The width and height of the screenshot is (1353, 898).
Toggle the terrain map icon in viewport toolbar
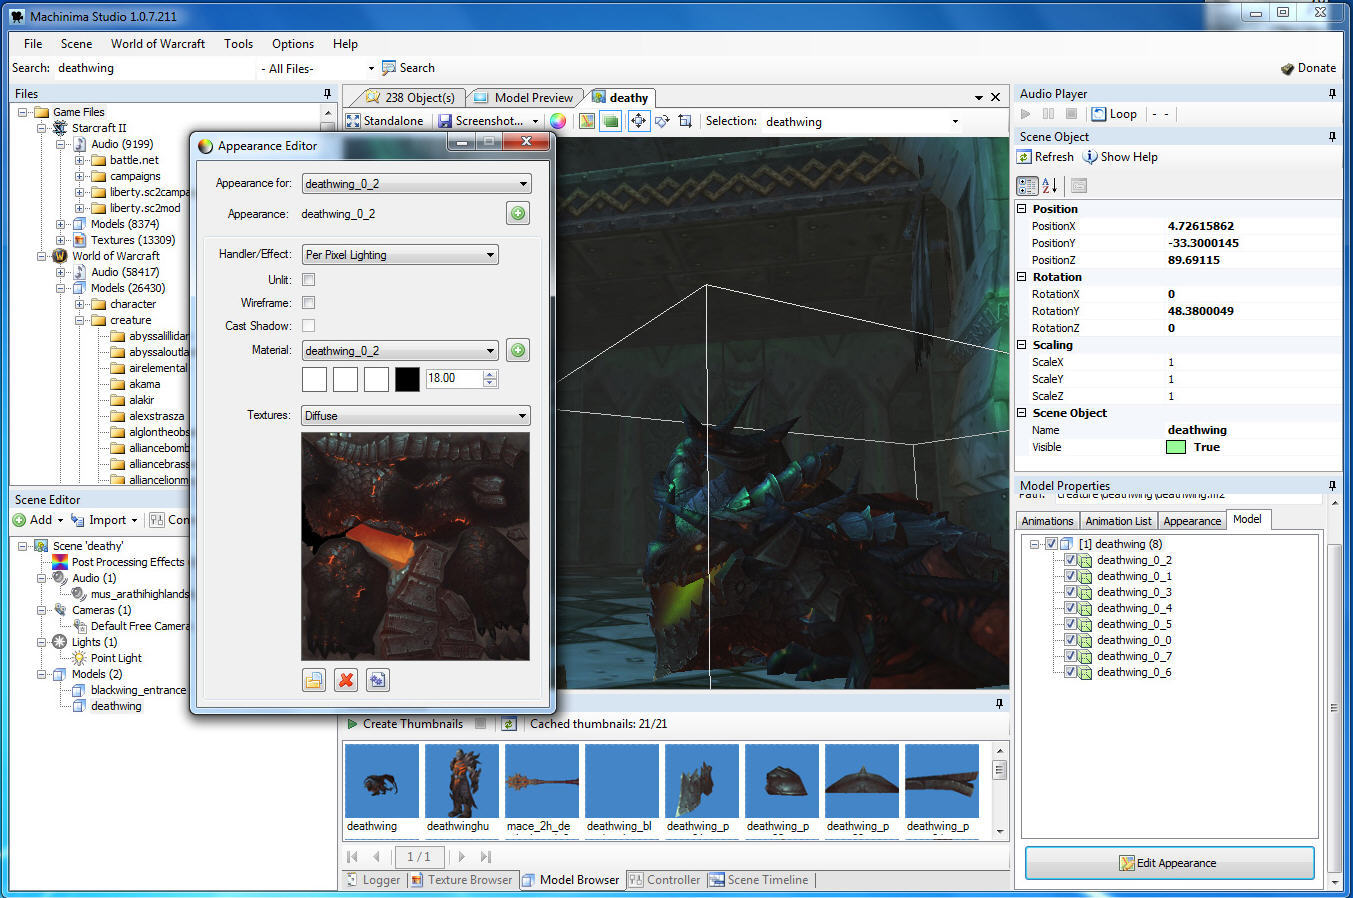point(587,121)
